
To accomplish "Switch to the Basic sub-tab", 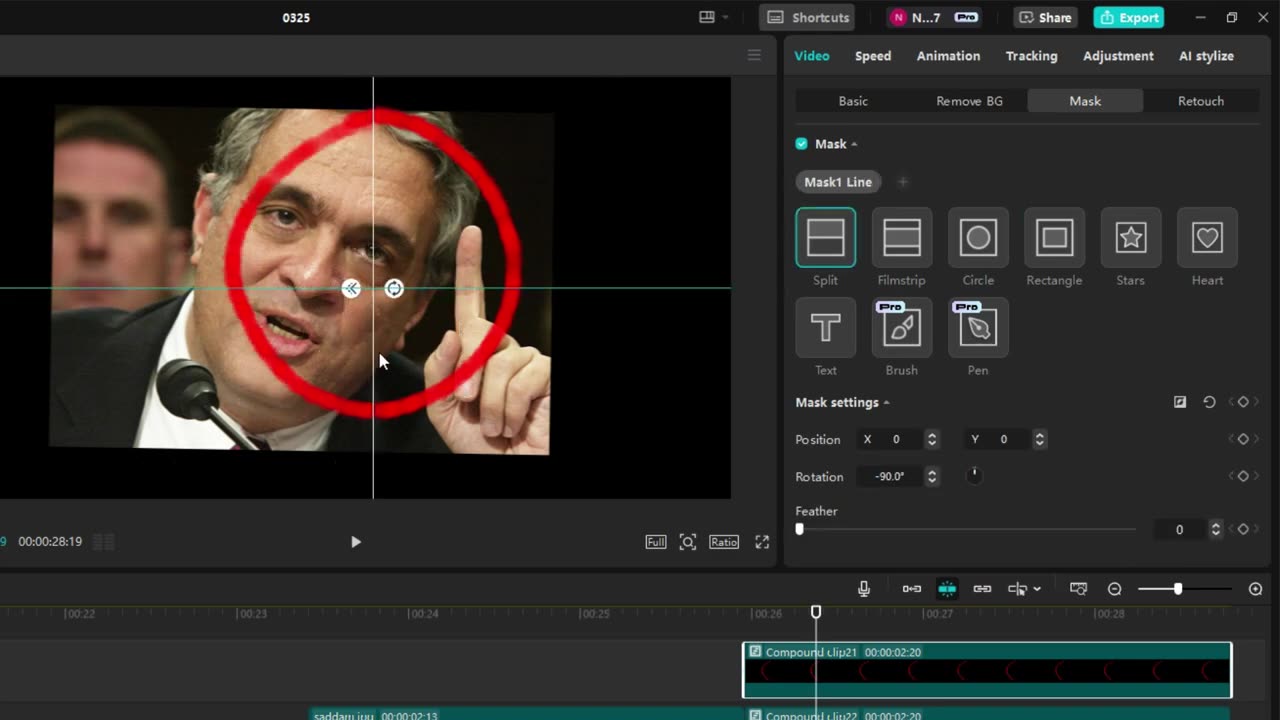I will [853, 101].
